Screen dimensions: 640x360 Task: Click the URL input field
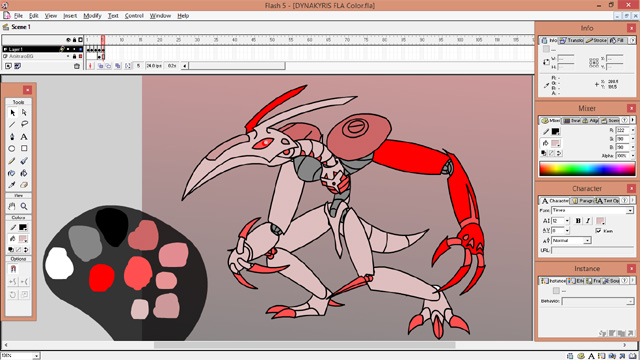(x=593, y=250)
